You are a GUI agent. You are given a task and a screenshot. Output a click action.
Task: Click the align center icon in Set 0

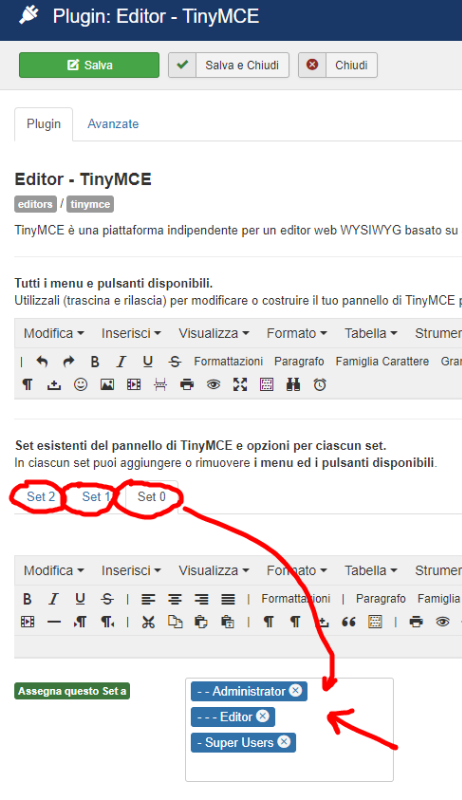pos(175,599)
